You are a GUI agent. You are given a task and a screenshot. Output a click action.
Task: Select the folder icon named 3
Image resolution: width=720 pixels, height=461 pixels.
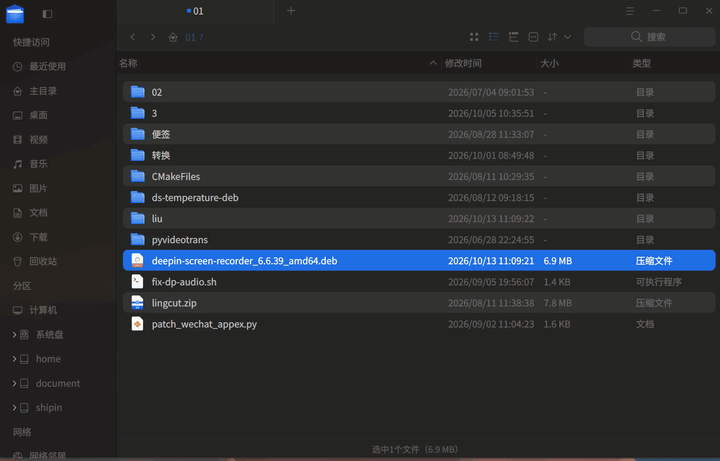[137, 113]
